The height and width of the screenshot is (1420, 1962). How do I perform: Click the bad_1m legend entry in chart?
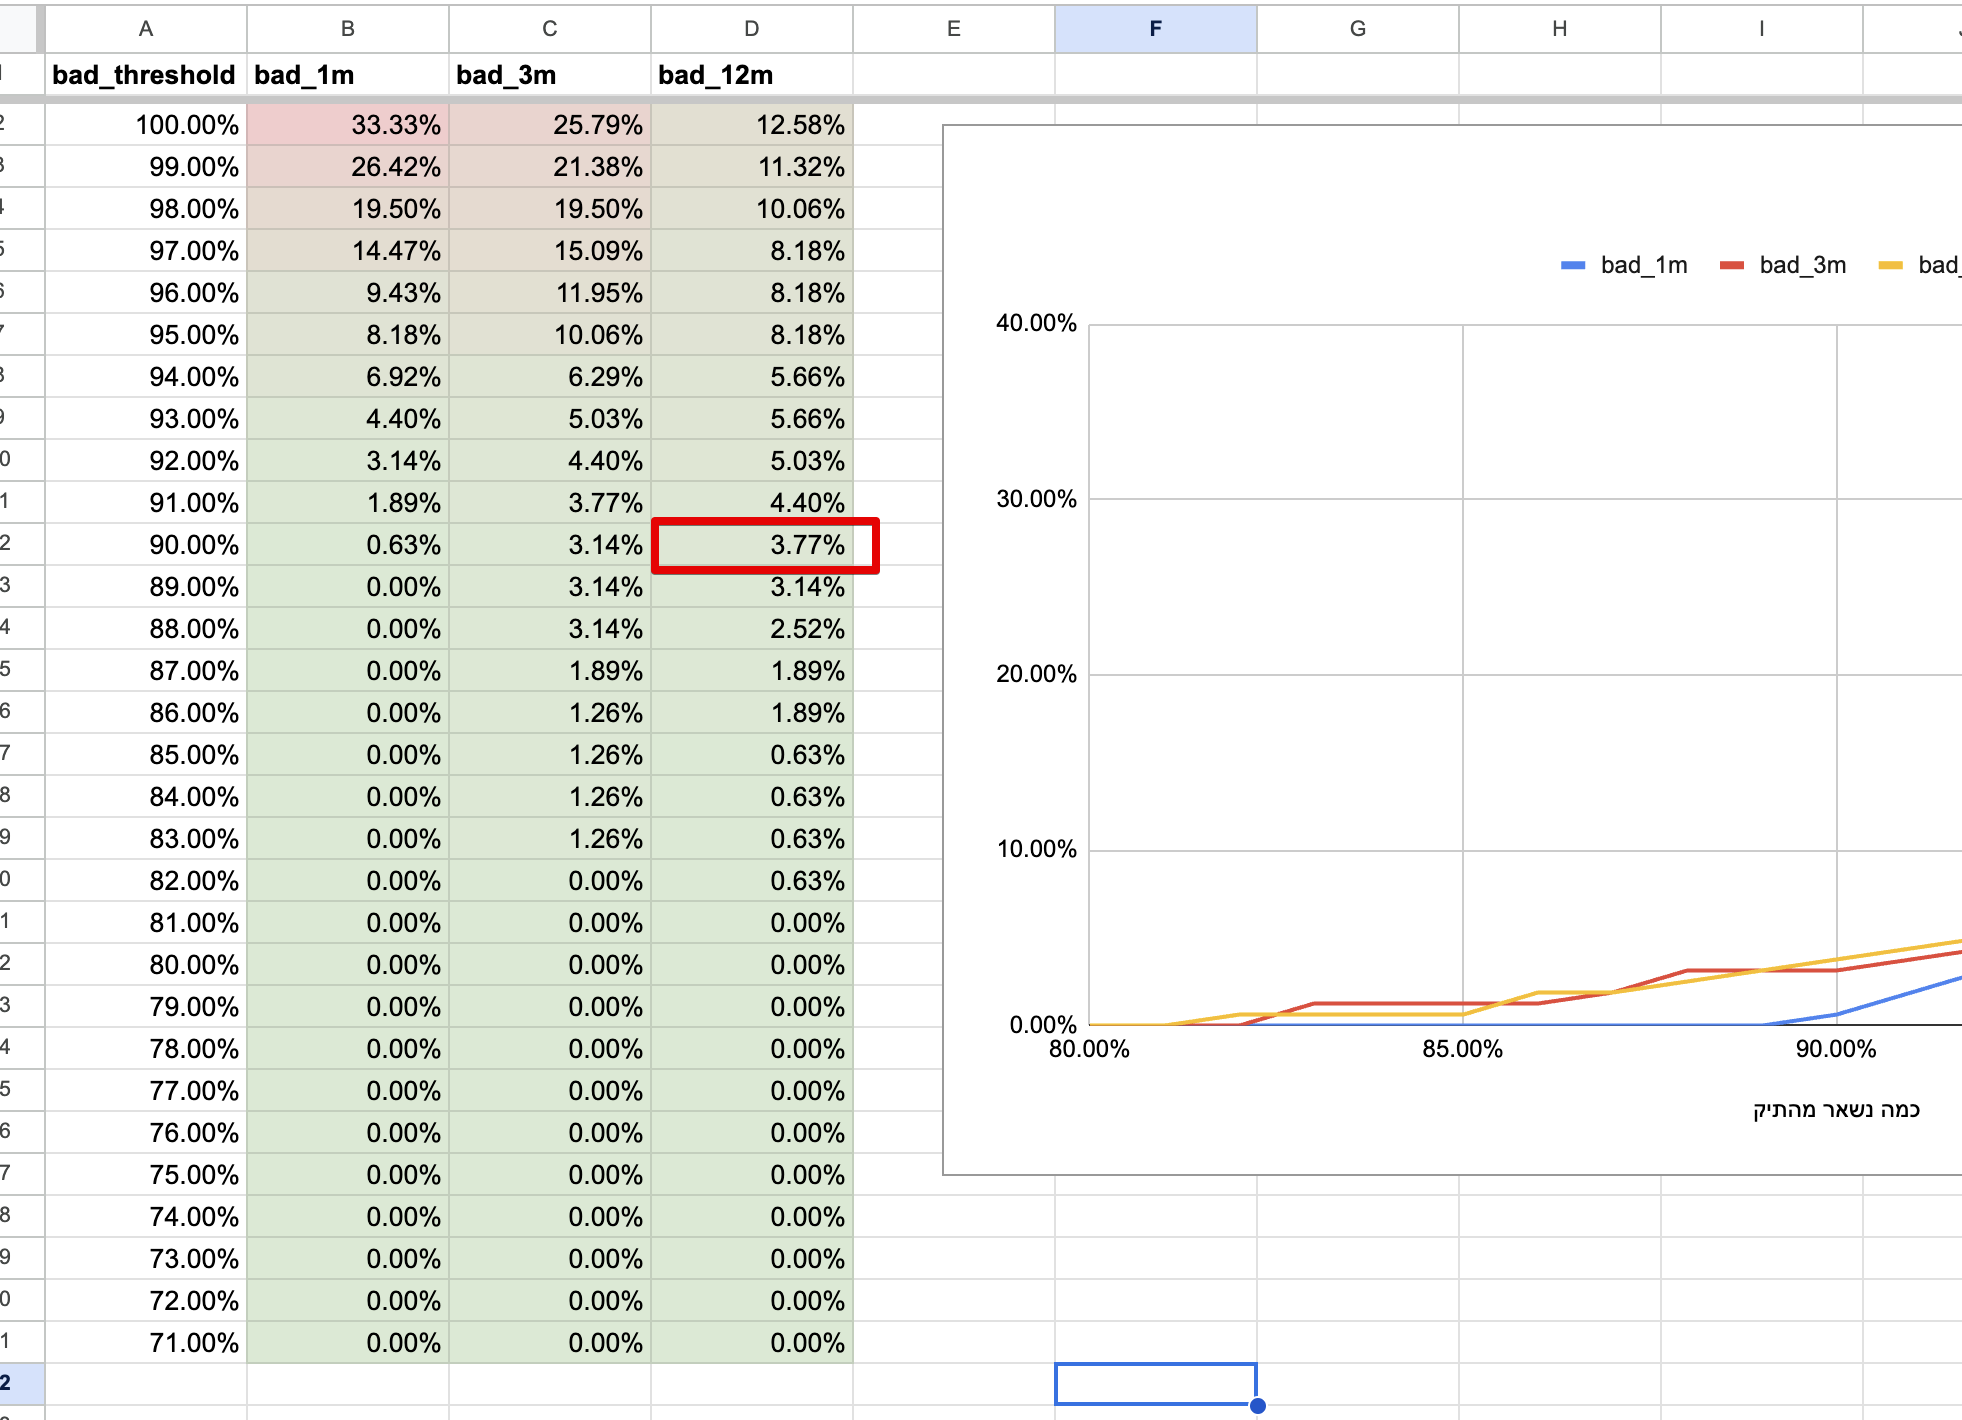1642,265
